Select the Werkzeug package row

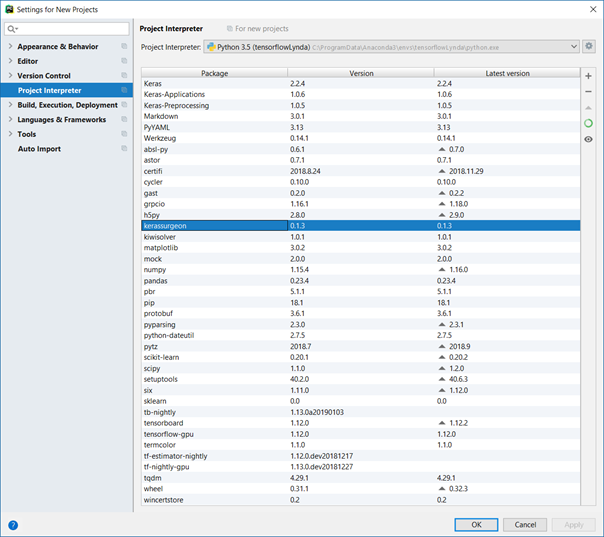tap(361, 138)
